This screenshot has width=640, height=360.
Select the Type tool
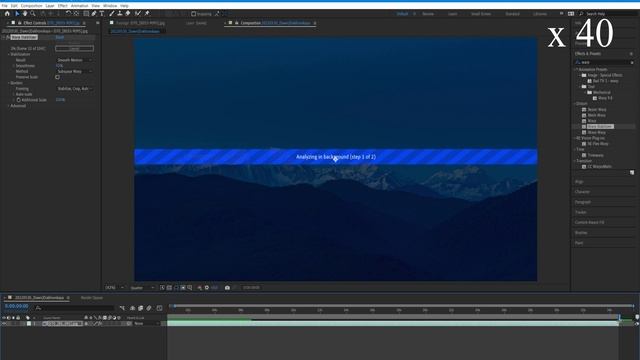pos(102,13)
